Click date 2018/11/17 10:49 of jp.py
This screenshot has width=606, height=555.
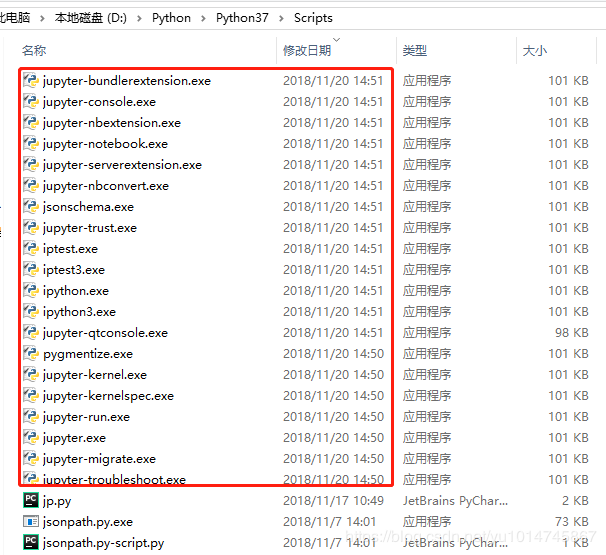click(333, 501)
